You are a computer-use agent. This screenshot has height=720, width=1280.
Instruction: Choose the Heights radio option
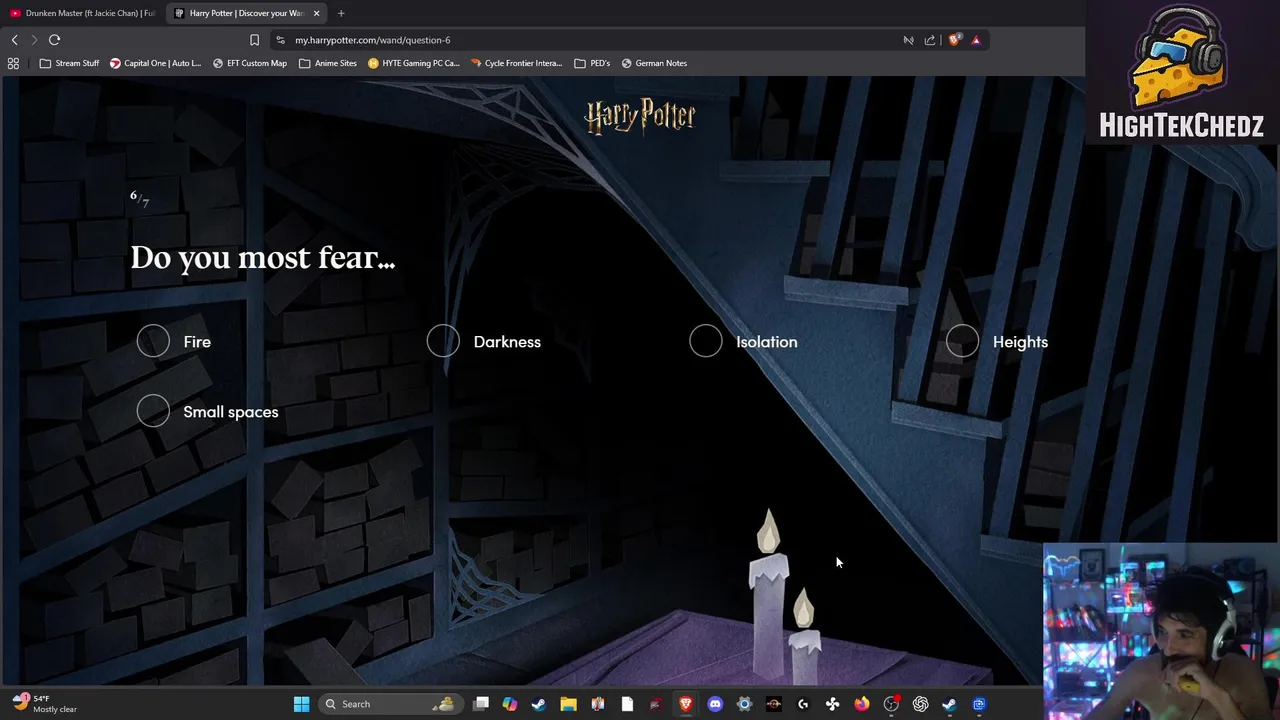click(x=963, y=342)
